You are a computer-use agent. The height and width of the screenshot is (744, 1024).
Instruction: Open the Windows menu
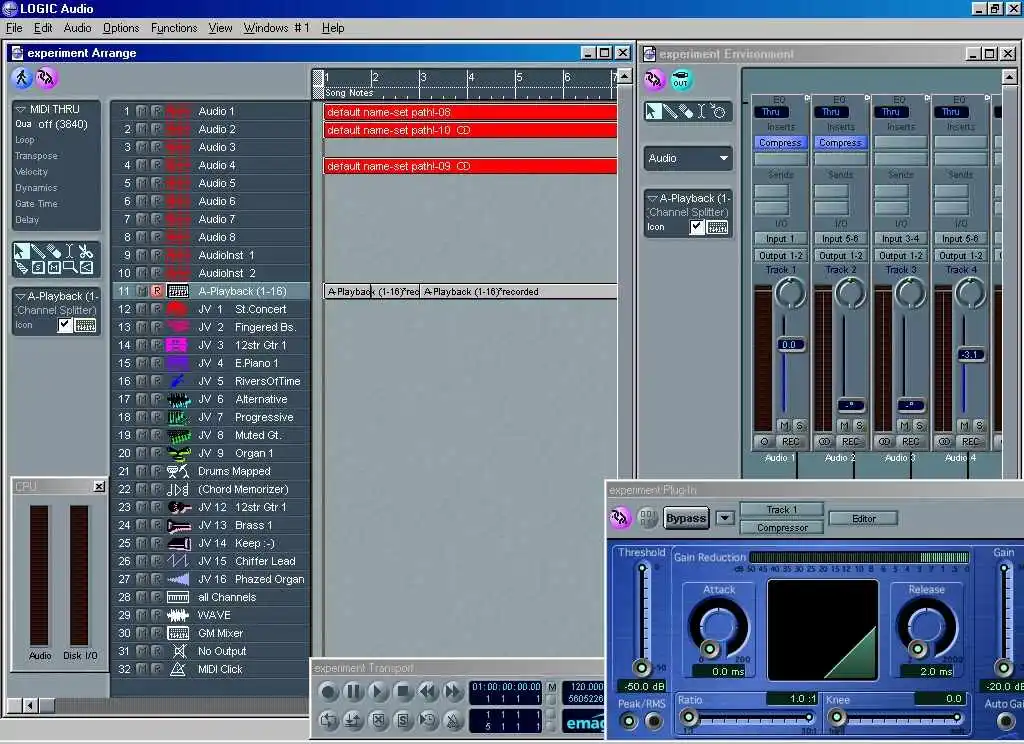276,28
